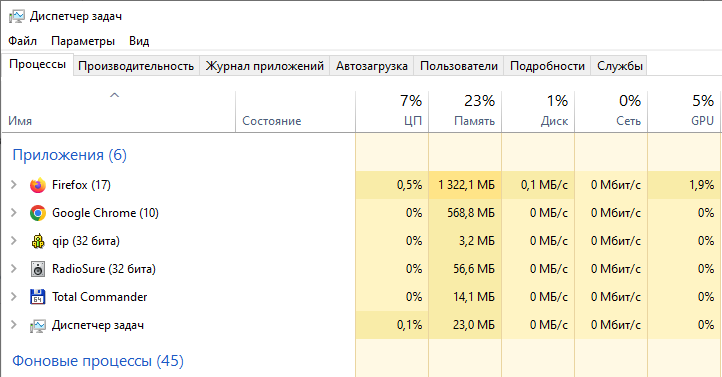
Task: Expand the Firefox (17) process group
Action: (14, 185)
